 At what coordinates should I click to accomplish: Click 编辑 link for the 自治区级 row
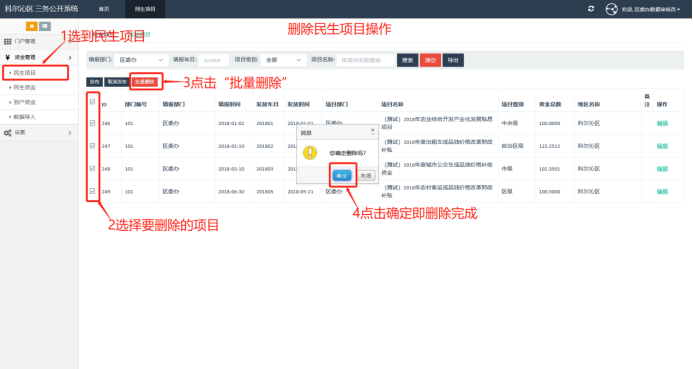(662, 146)
